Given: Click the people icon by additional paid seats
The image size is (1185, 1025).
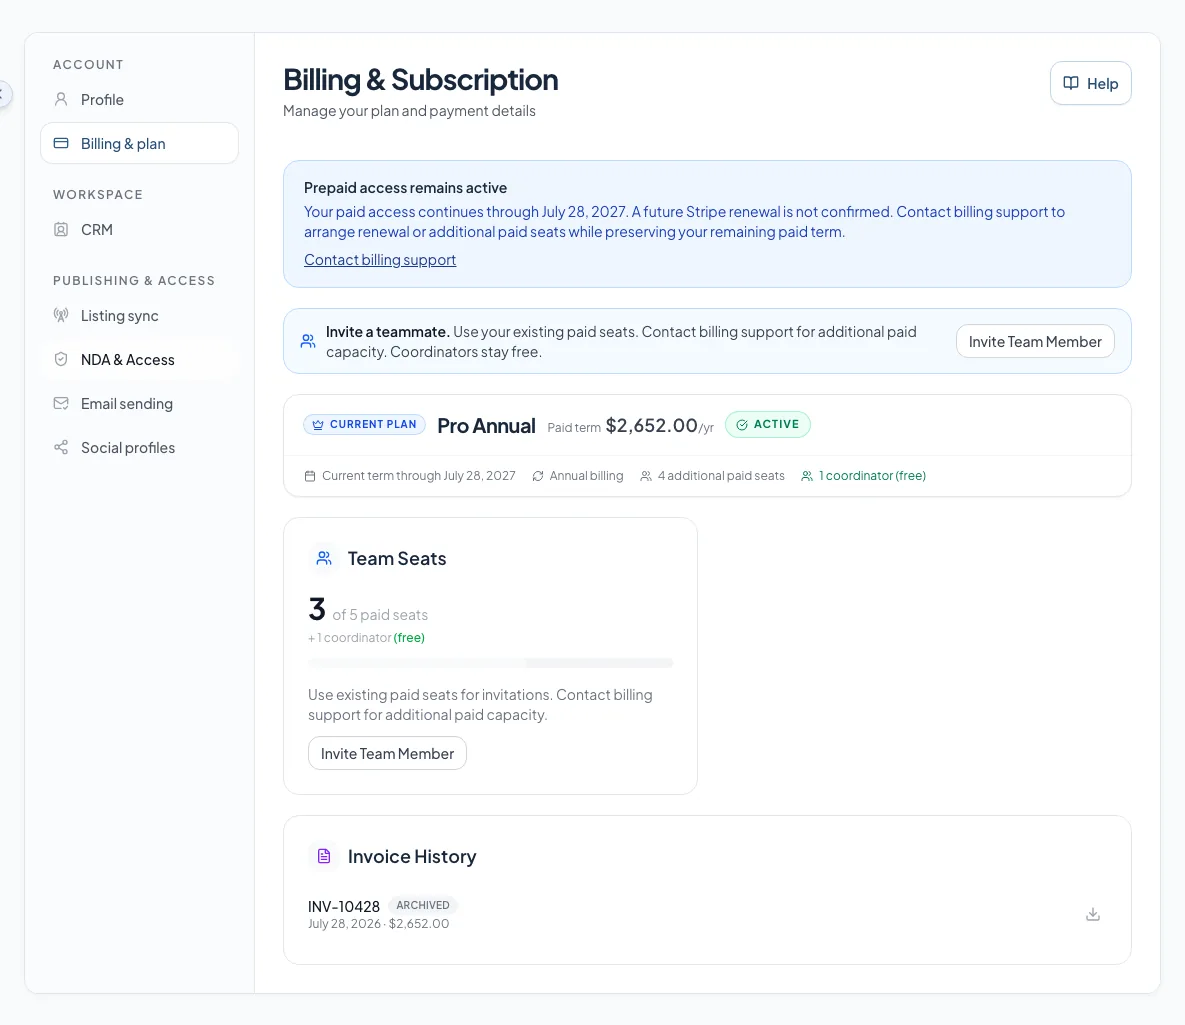Looking at the screenshot, I should click(x=646, y=476).
